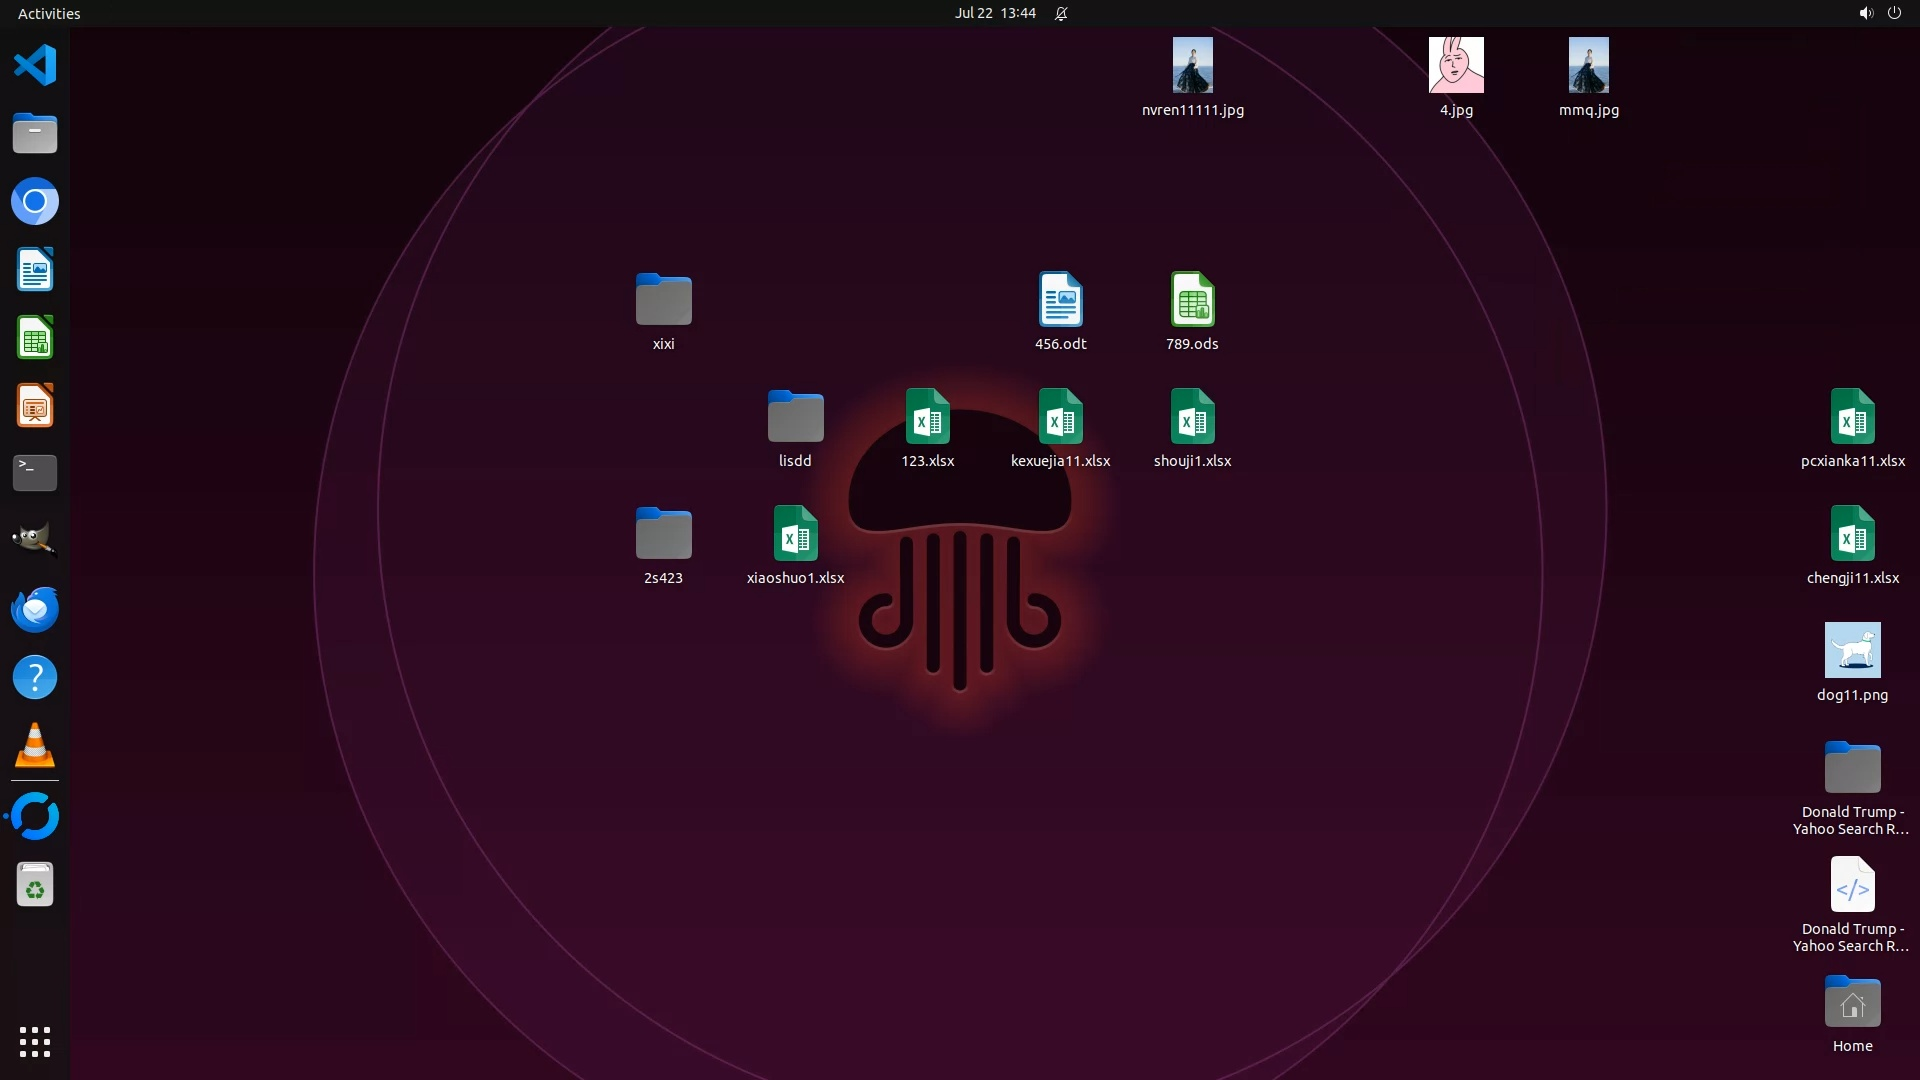Select the dog11.png thumbnail

coord(1852,651)
